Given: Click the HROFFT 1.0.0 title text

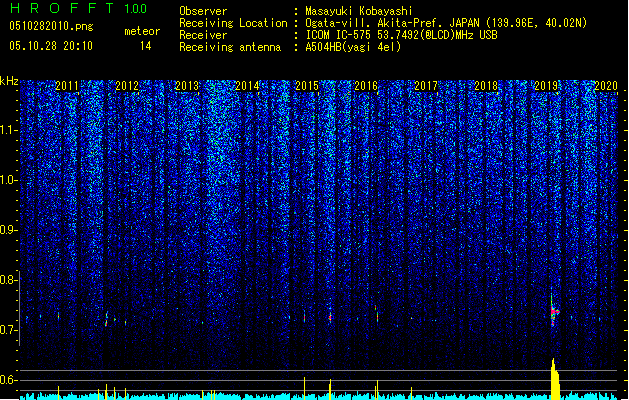Looking at the screenshot, I should tap(79, 8).
